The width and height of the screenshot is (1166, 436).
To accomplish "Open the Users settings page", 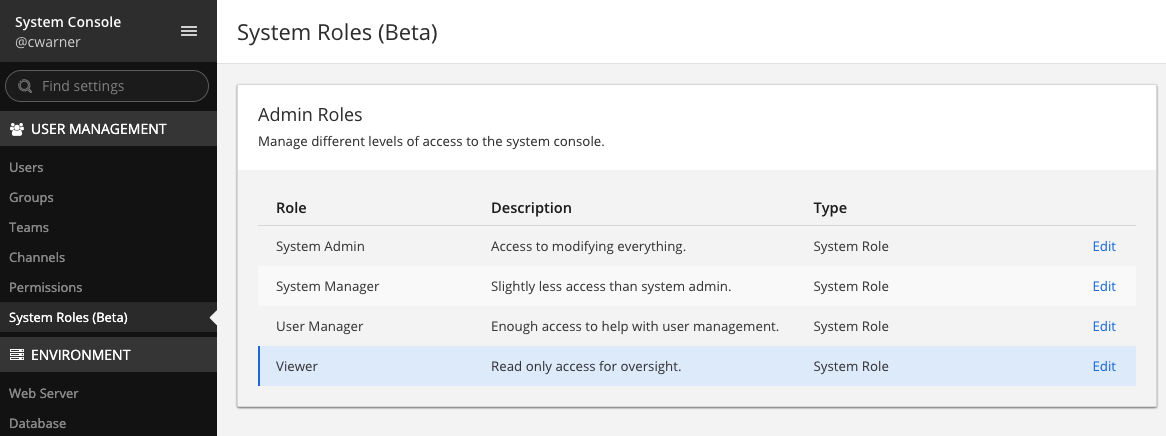I will [x=27, y=168].
